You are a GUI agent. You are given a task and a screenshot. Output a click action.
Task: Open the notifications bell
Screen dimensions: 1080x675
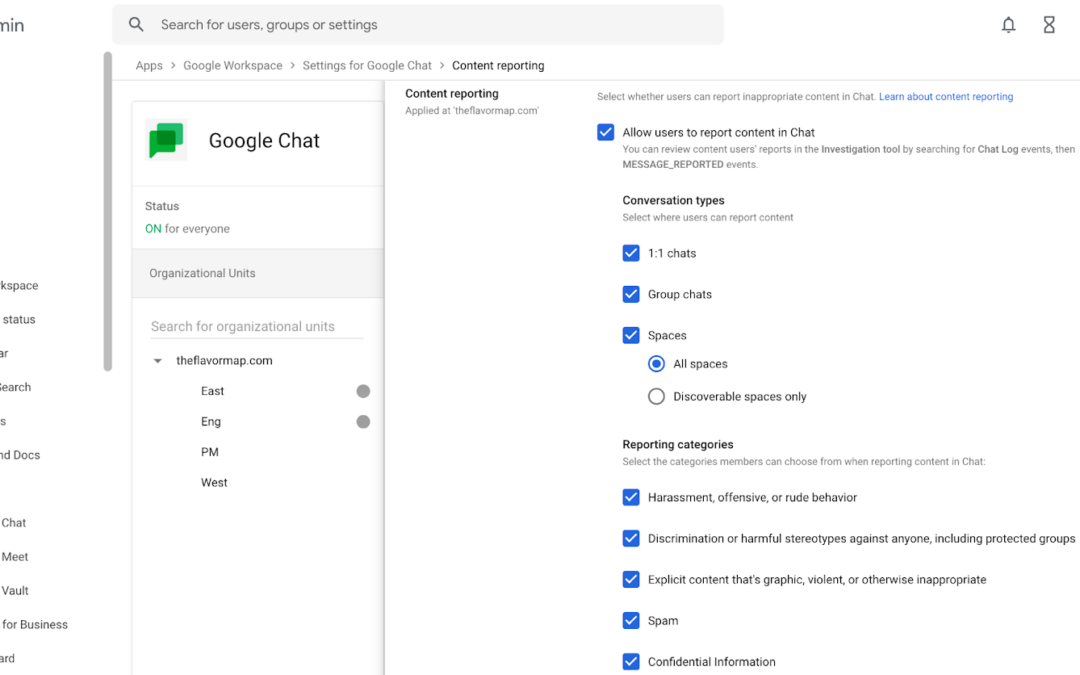(x=1008, y=25)
